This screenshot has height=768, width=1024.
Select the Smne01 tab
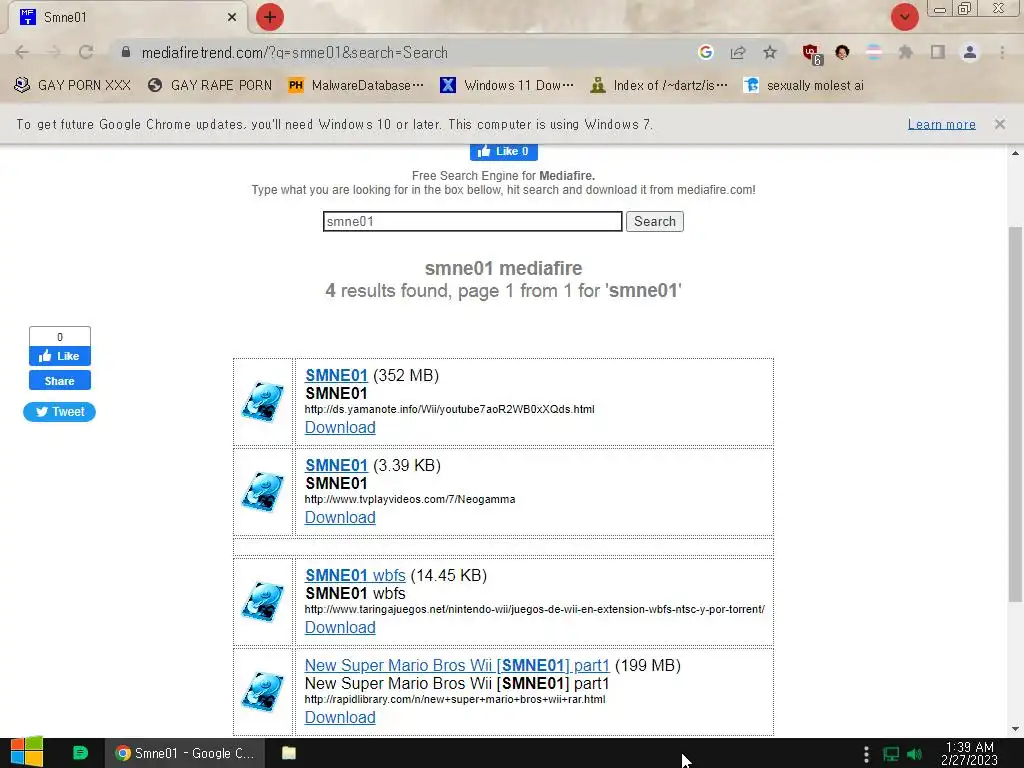tap(127, 18)
